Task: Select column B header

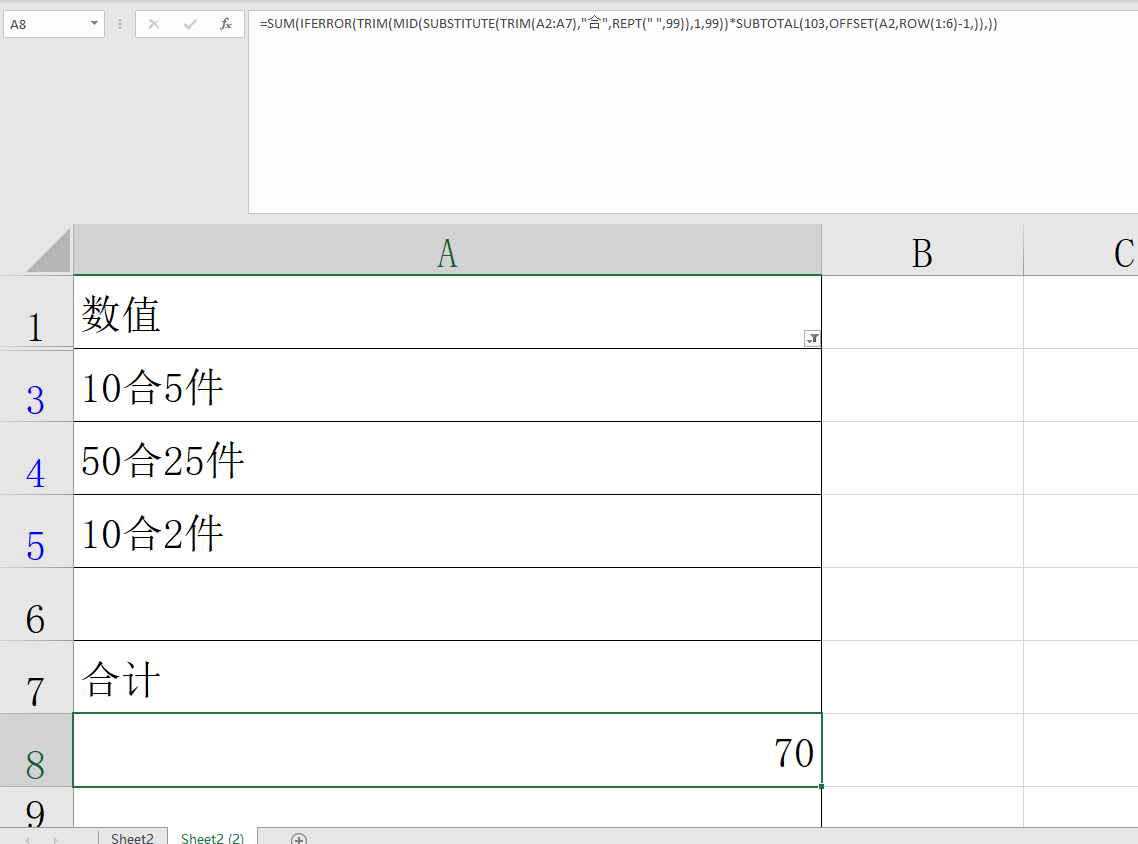Action: coord(922,251)
